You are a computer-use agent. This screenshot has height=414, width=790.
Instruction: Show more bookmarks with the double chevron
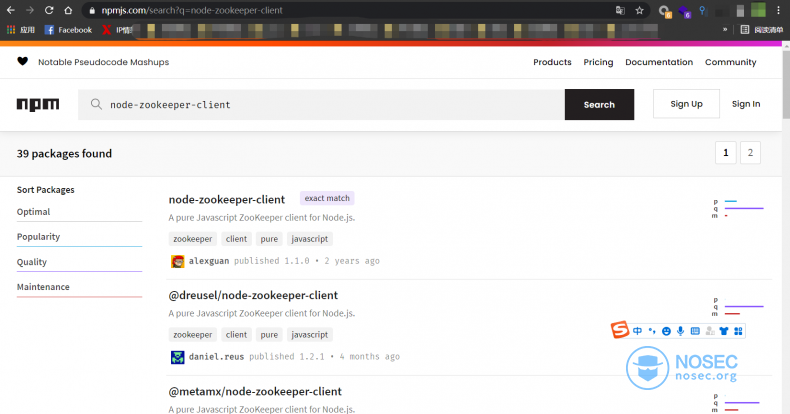725,30
